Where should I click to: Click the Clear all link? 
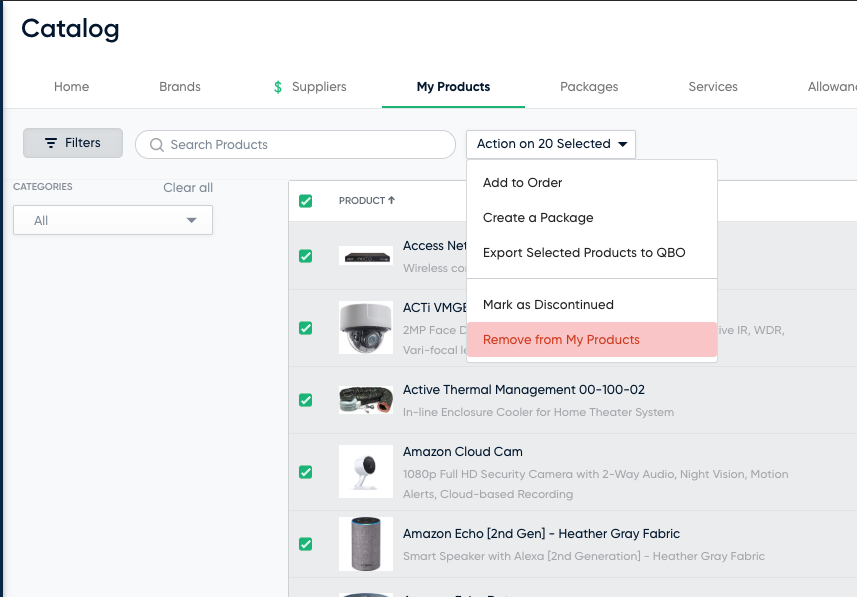(x=188, y=188)
